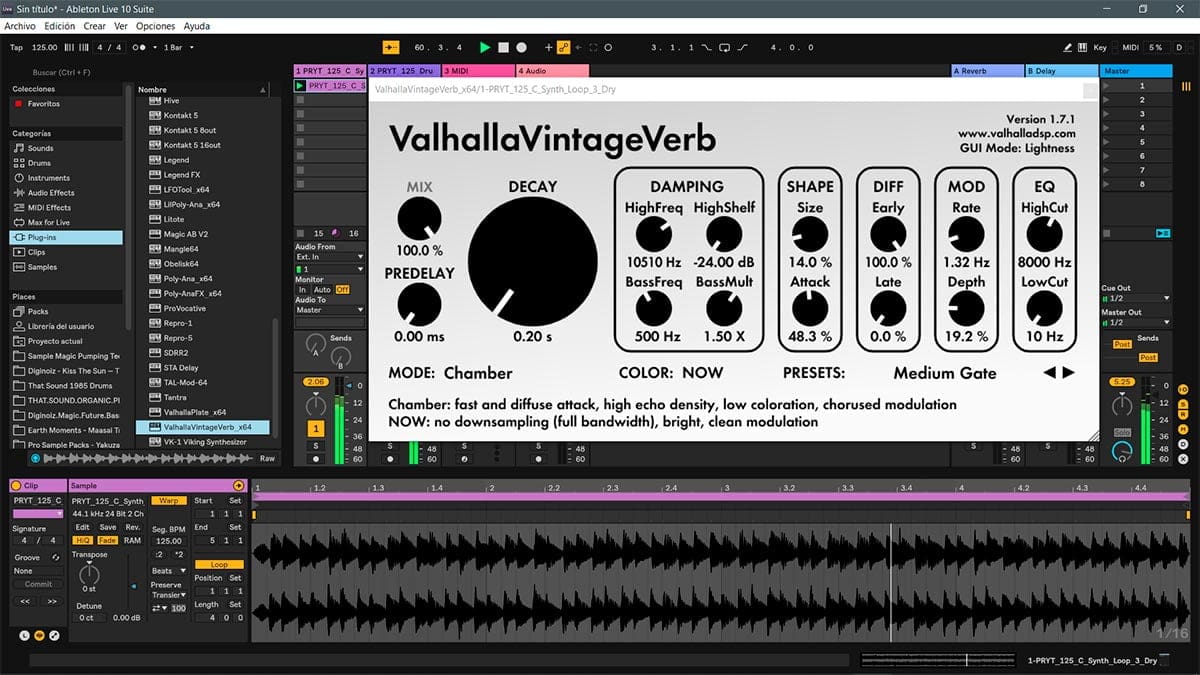This screenshot has width=1200, height=675.
Task: Go to previous preset with left arrow
Action: click(1050, 373)
